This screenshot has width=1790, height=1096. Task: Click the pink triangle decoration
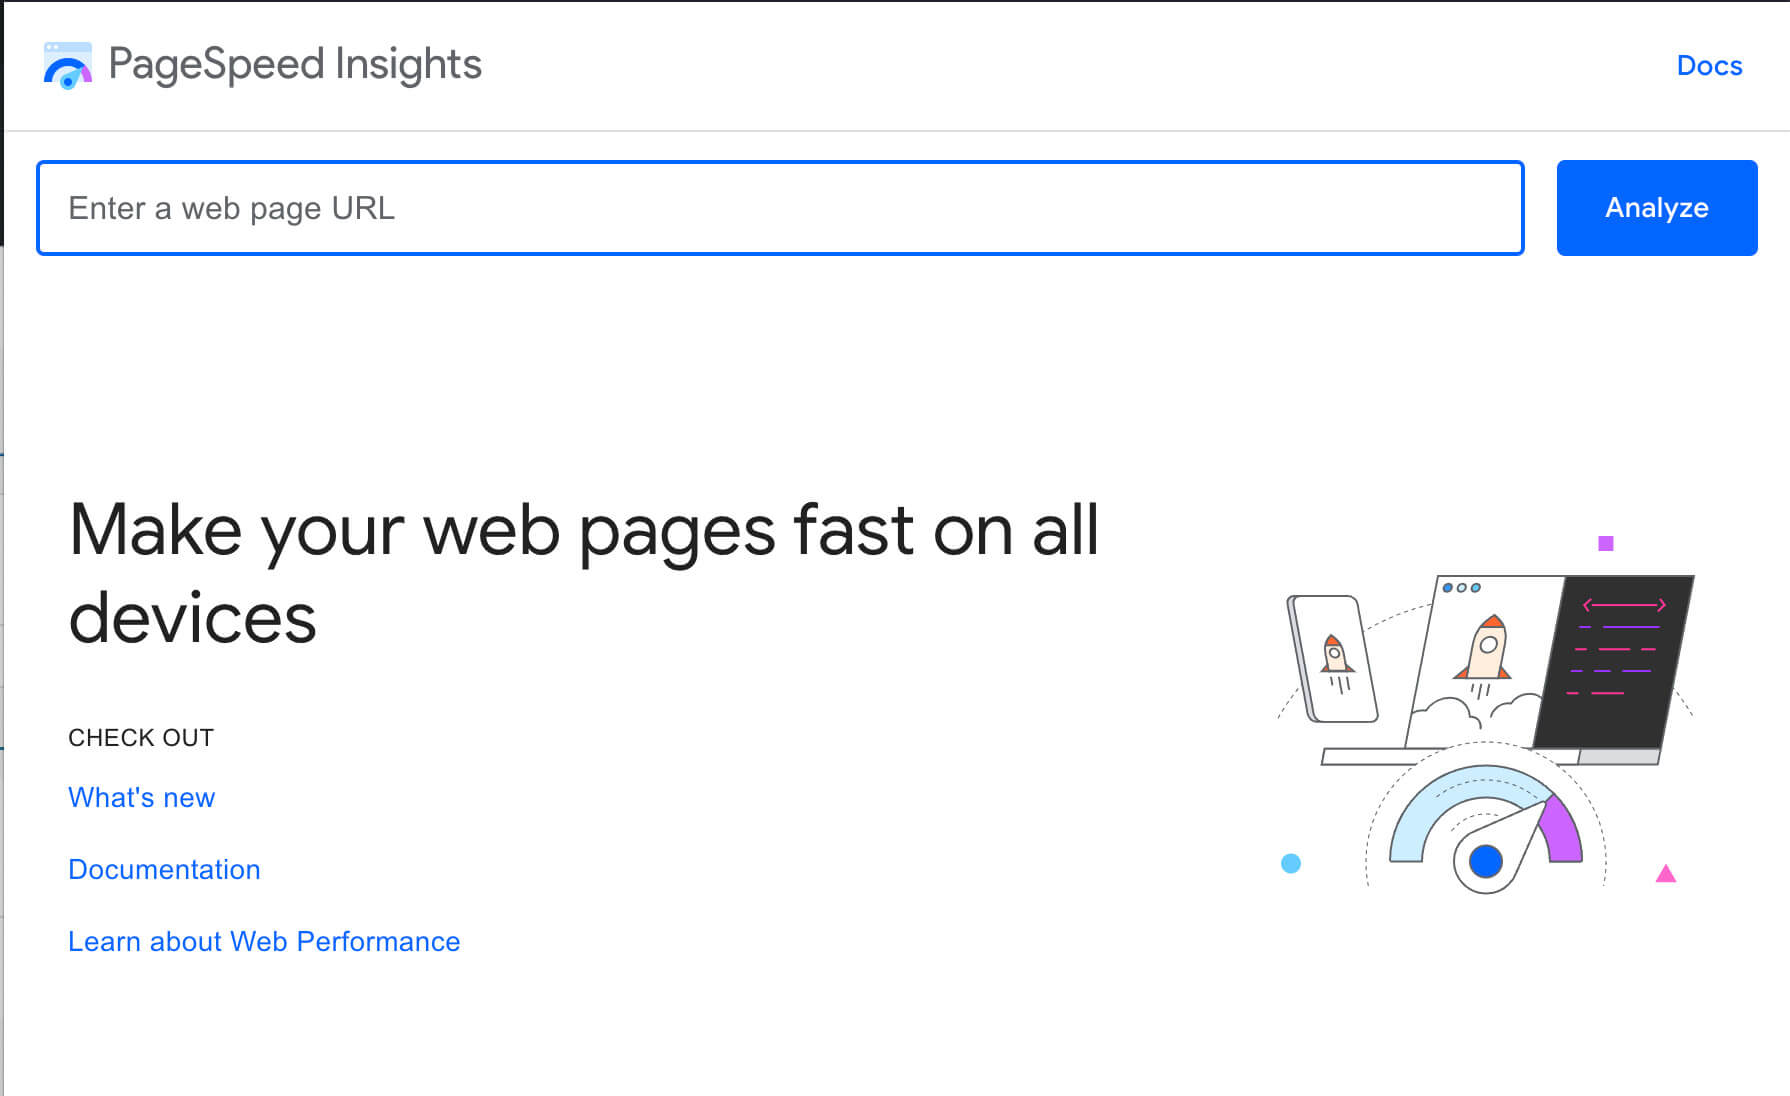pos(1665,874)
